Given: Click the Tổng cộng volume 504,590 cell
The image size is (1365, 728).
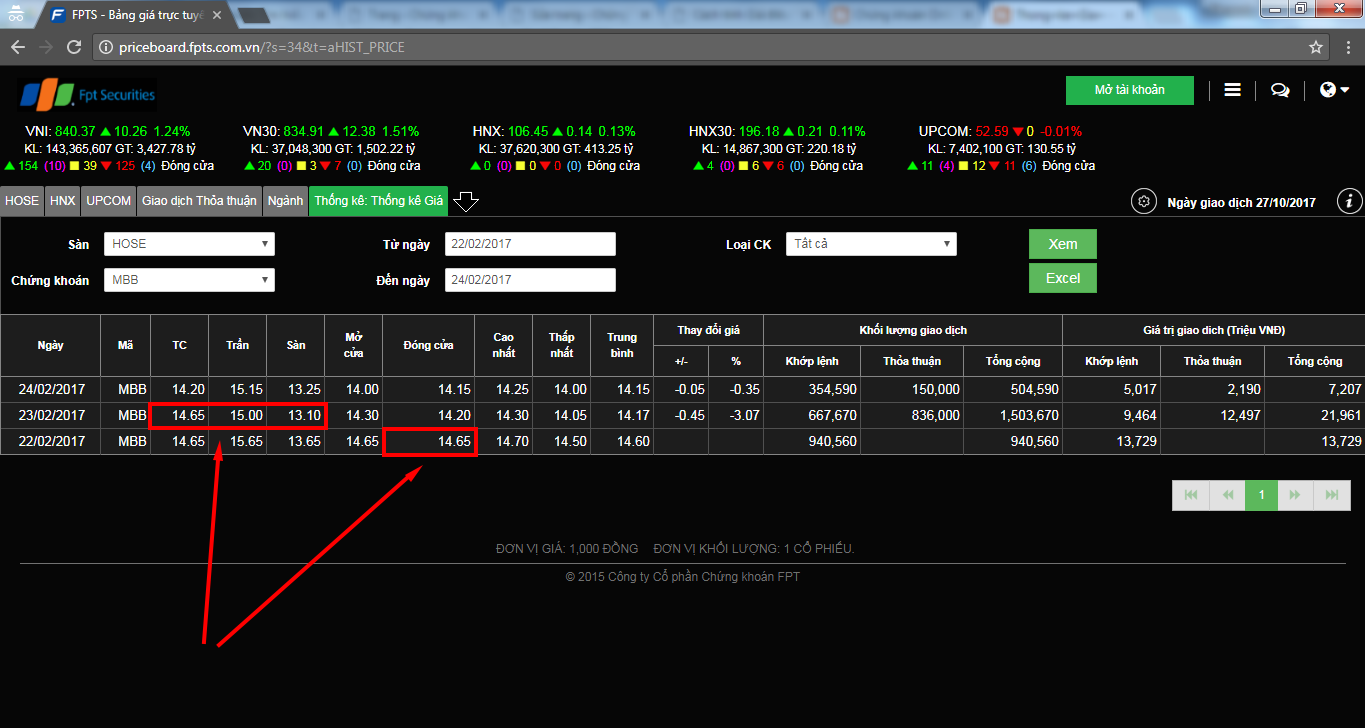Looking at the screenshot, I should [x=1014, y=389].
